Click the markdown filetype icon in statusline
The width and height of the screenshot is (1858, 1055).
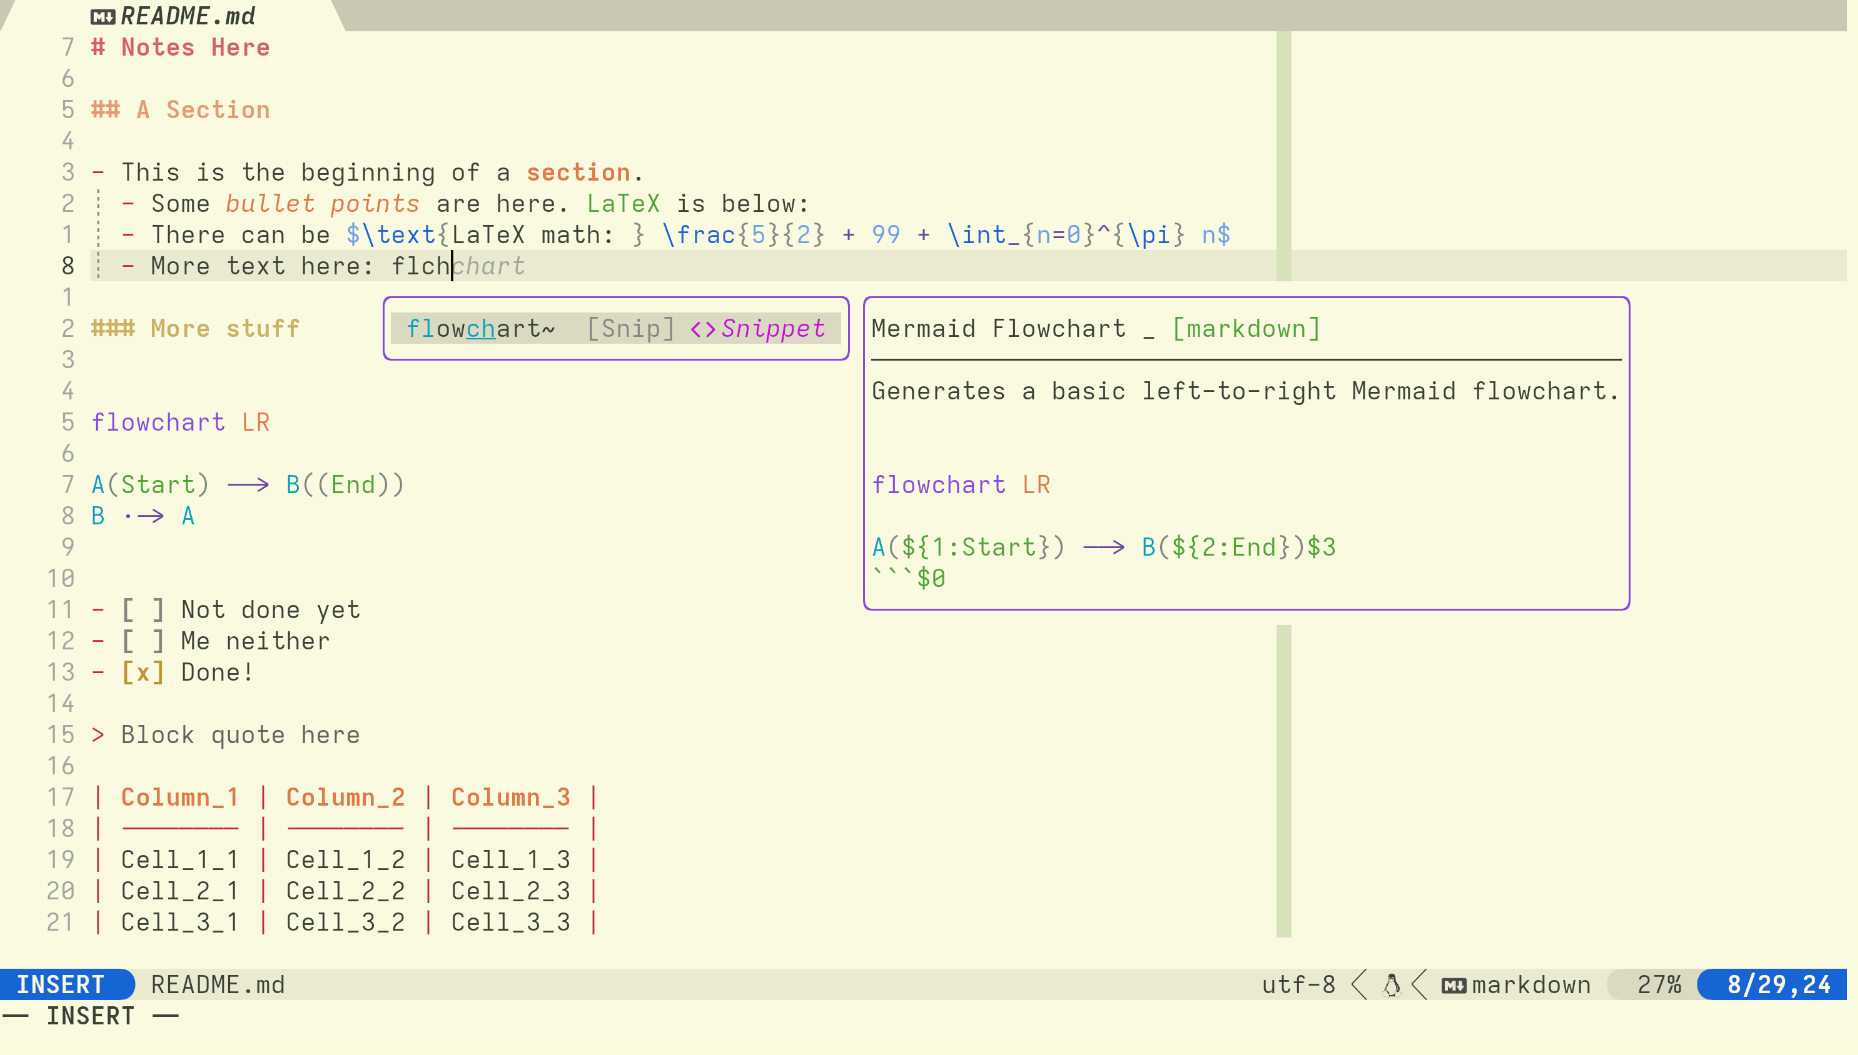pyautogui.click(x=1454, y=986)
